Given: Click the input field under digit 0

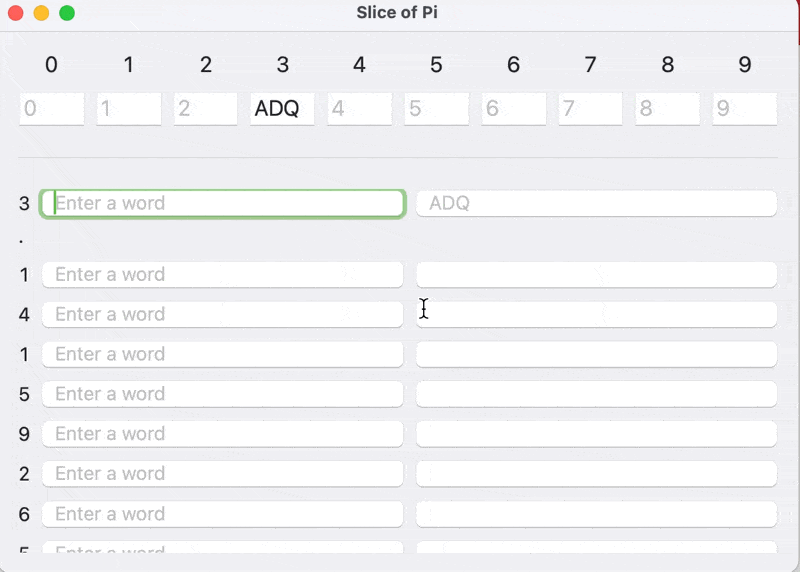Looking at the screenshot, I should click(x=51, y=109).
